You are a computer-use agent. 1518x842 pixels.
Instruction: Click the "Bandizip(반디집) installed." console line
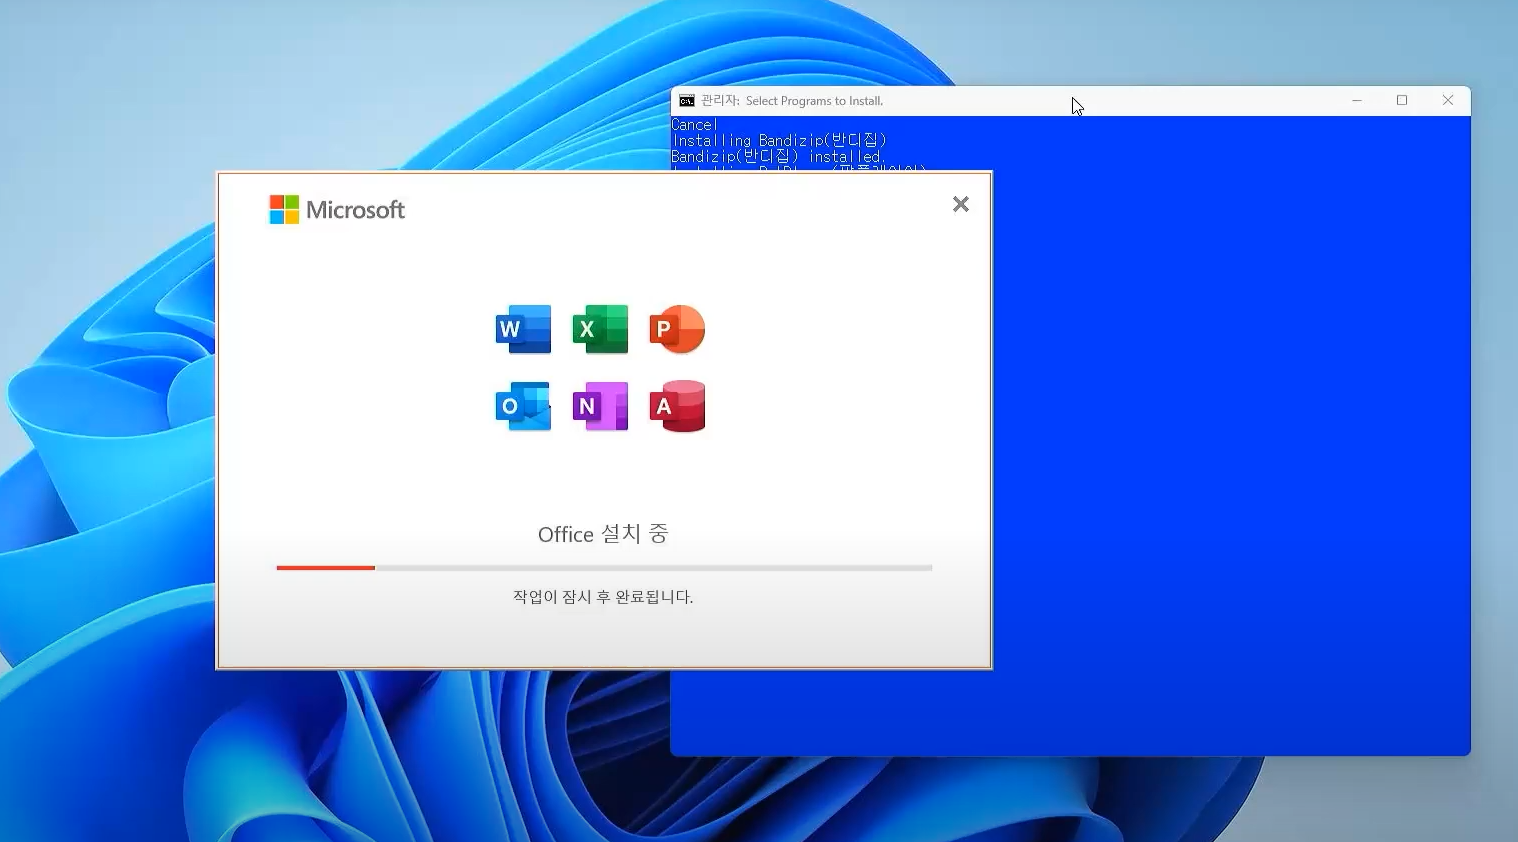[x=777, y=157]
